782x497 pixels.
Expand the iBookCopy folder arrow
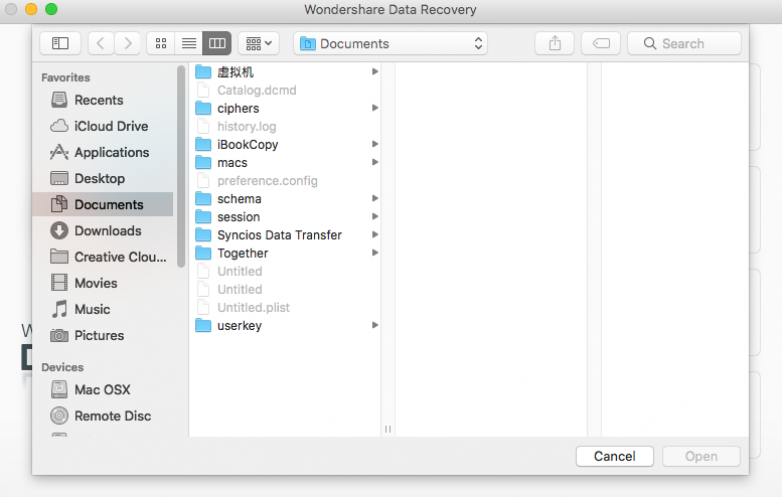pyautogui.click(x=375, y=144)
